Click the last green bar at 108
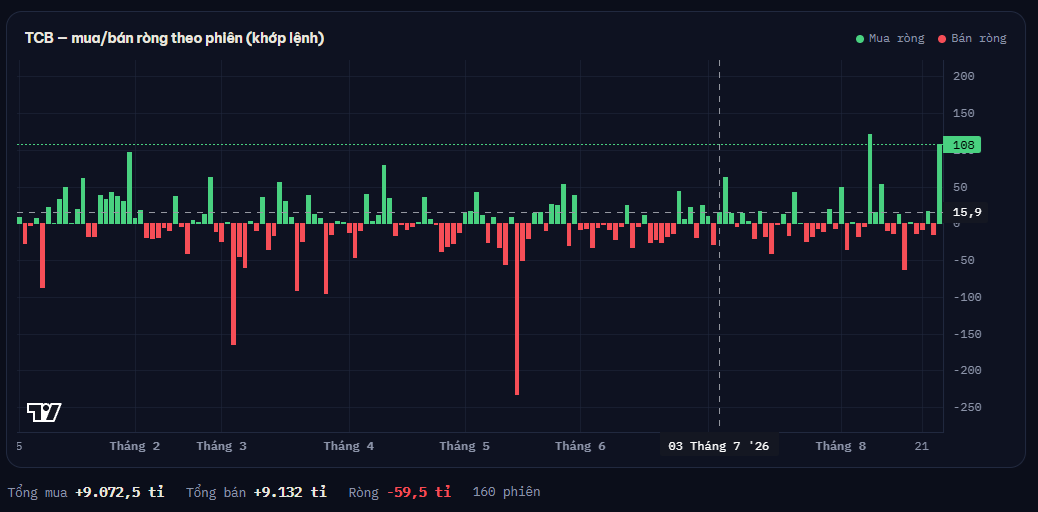The image size is (1038, 512). [939, 183]
